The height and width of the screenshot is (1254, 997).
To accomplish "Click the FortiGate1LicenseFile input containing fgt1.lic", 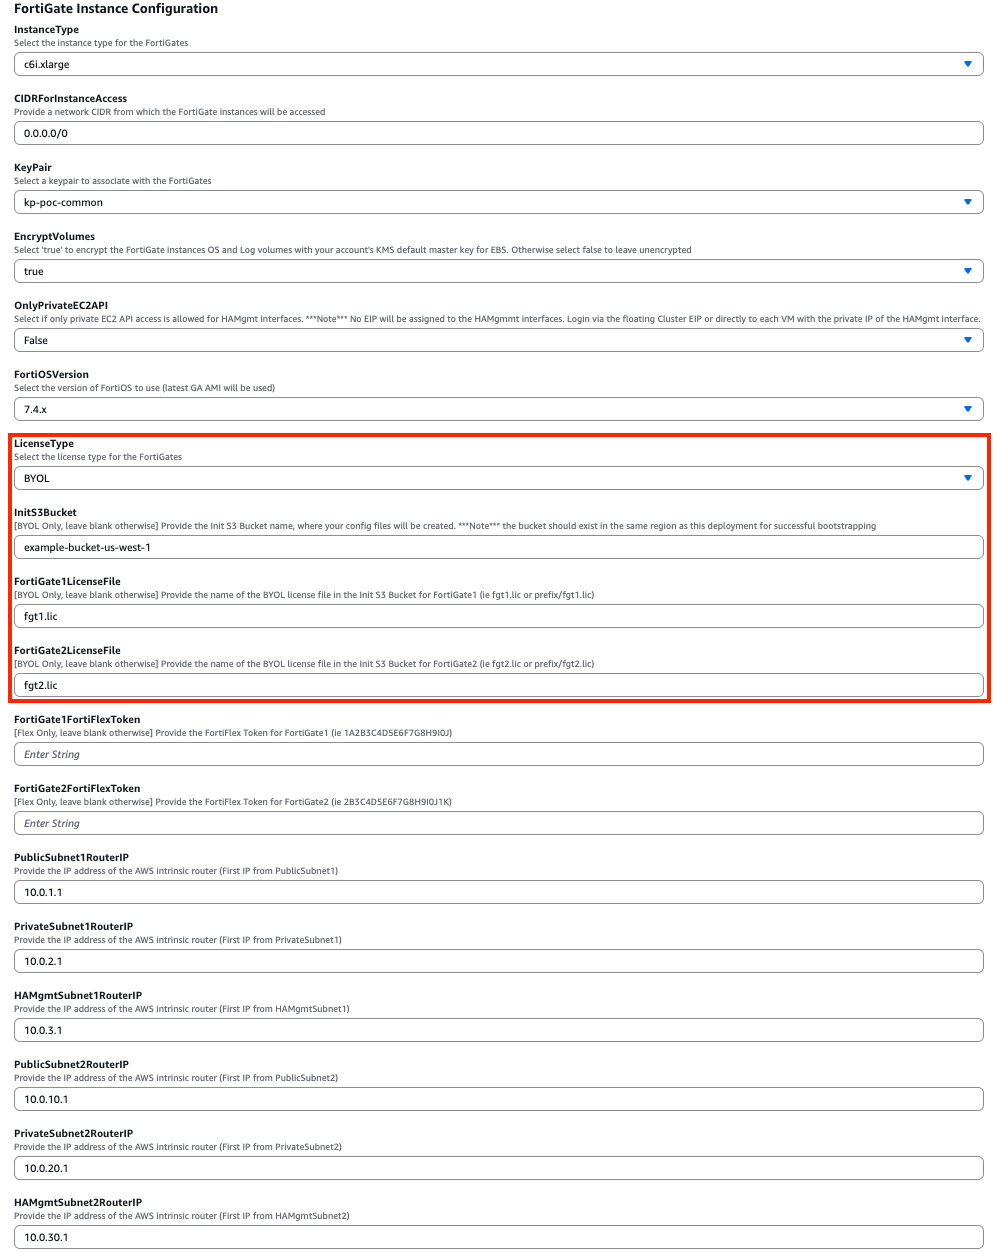I will pyautogui.click(x=498, y=616).
